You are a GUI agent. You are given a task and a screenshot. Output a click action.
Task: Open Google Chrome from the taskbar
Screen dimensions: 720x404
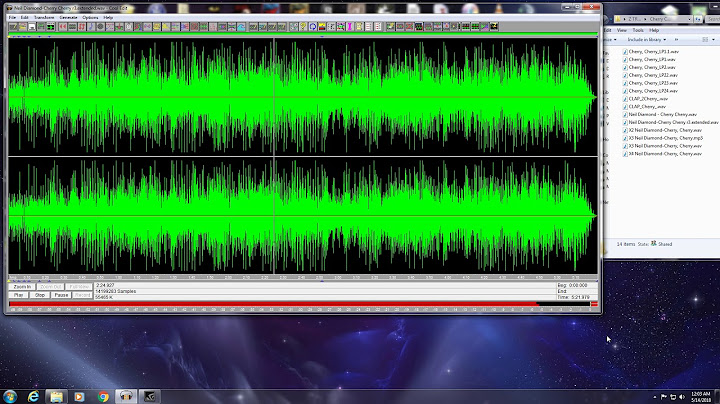pos(103,396)
